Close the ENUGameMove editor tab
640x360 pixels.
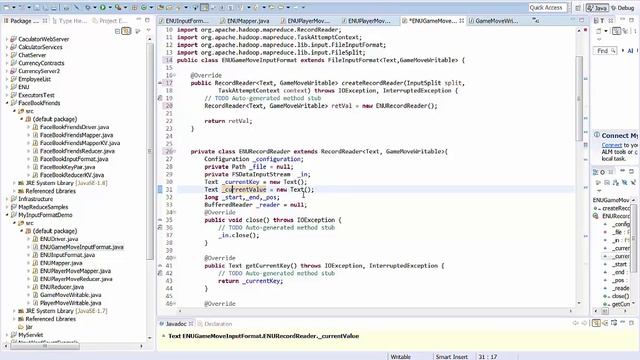pos(462,20)
